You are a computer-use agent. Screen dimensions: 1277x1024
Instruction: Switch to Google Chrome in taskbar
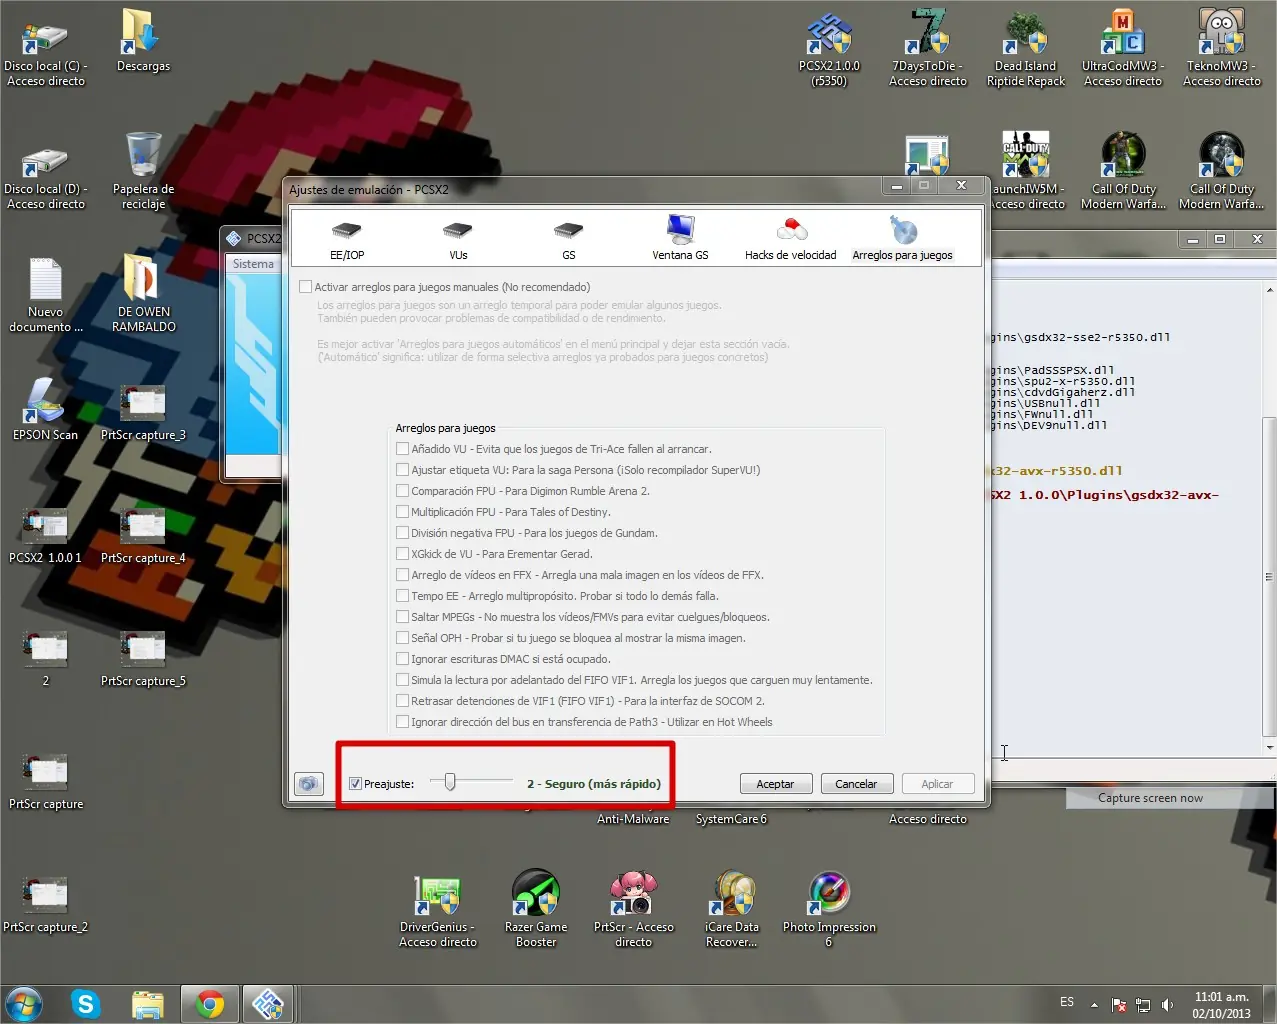click(209, 1004)
